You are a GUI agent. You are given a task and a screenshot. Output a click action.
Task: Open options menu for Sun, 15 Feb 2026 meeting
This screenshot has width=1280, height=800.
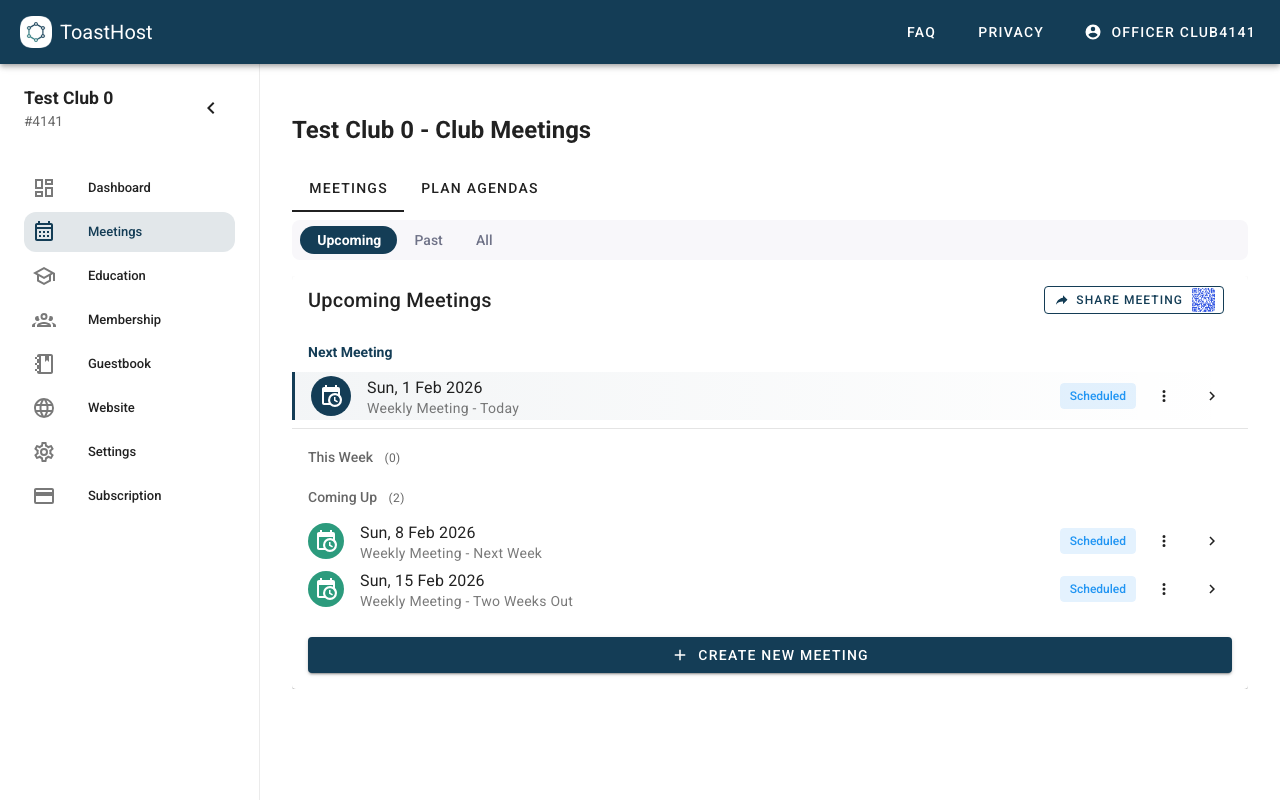click(1163, 589)
